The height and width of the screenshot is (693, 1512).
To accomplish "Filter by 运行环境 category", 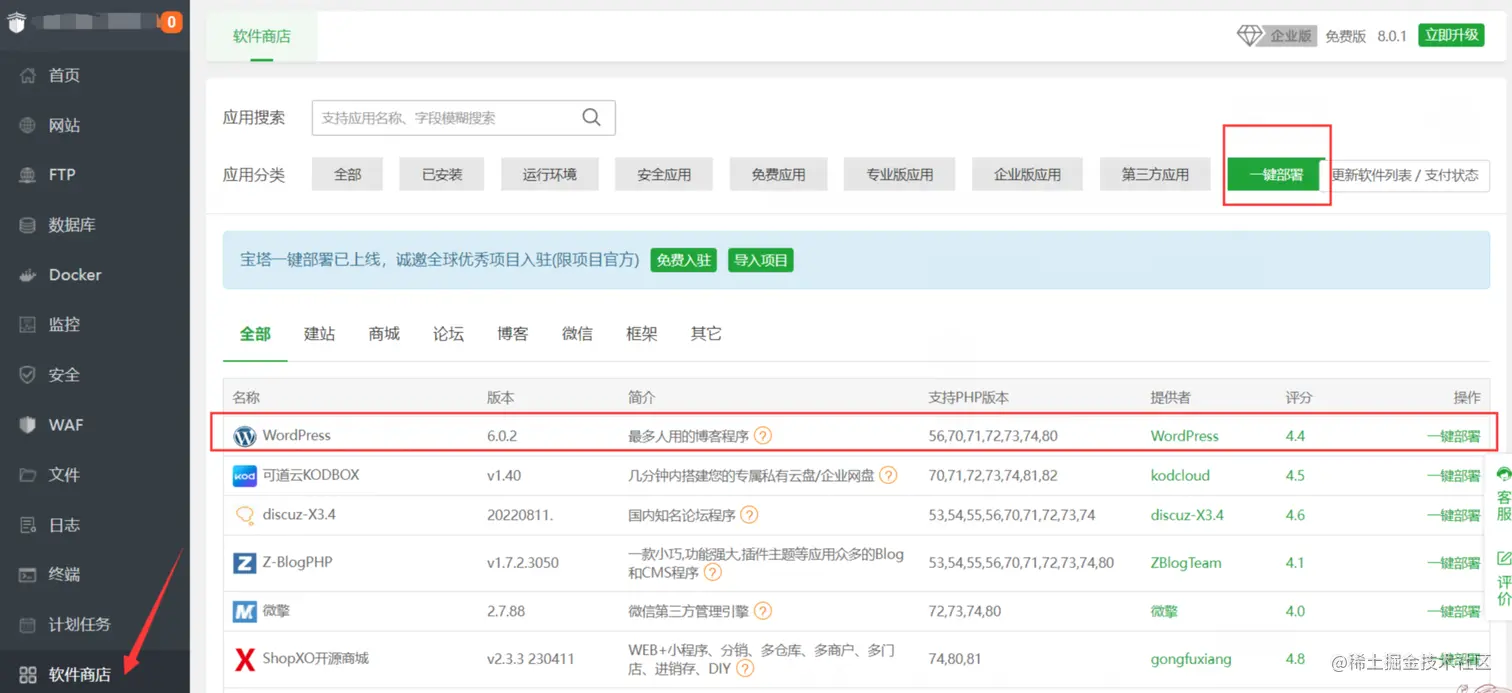I will pos(550,174).
